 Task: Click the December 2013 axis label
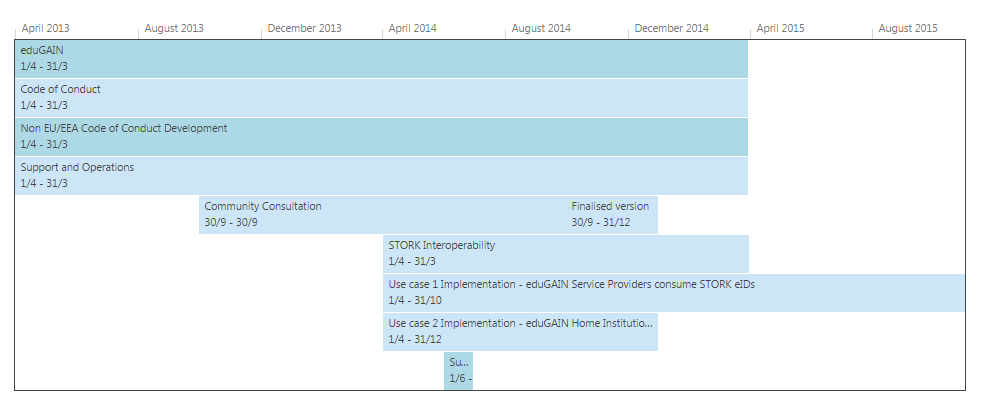pyautogui.click(x=305, y=28)
